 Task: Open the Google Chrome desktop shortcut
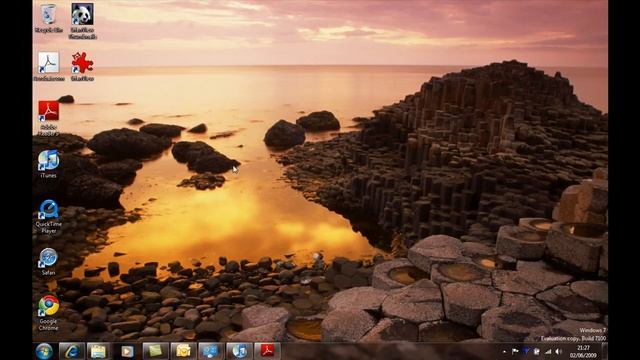coord(49,313)
